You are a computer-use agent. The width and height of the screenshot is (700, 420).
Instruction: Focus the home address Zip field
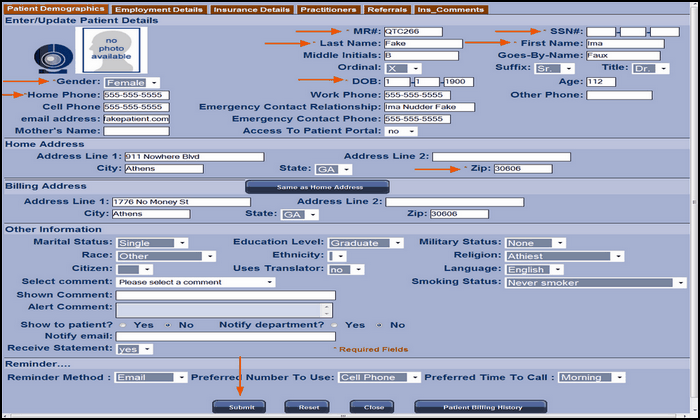[x=520, y=168]
